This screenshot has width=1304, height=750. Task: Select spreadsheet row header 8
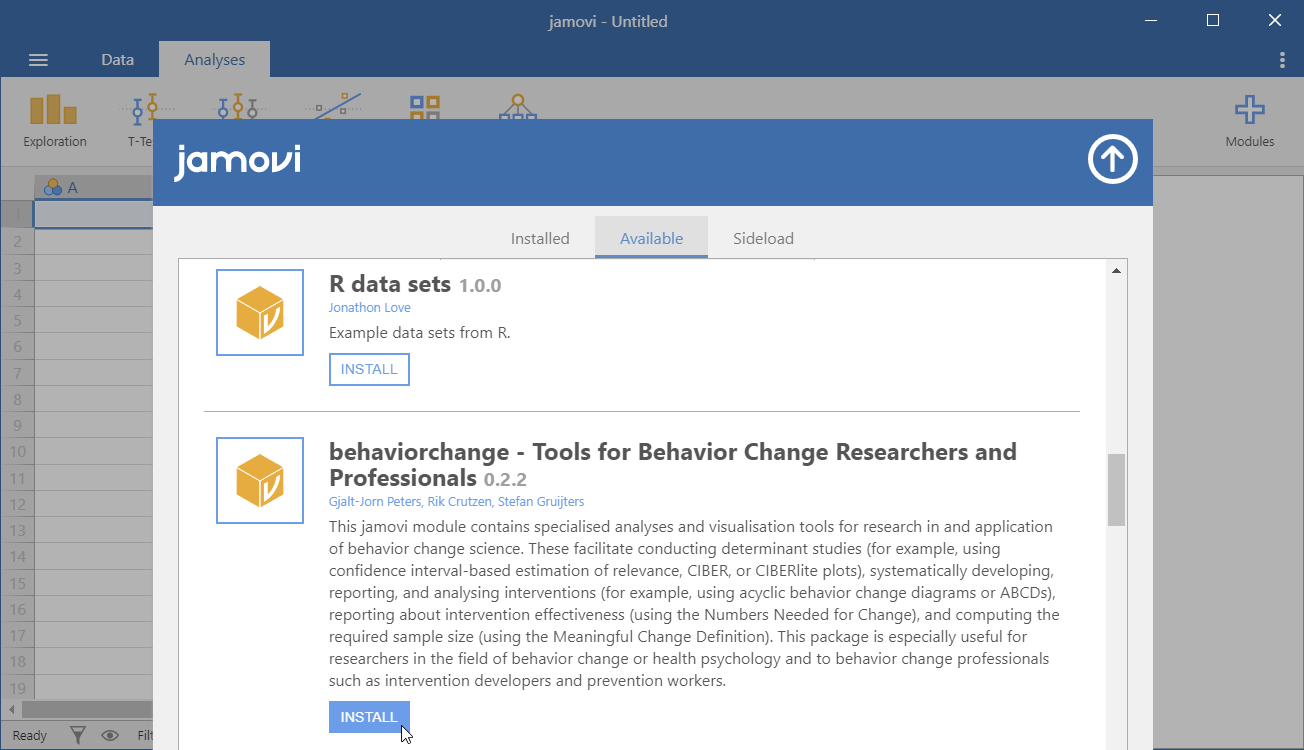pos(17,399)
